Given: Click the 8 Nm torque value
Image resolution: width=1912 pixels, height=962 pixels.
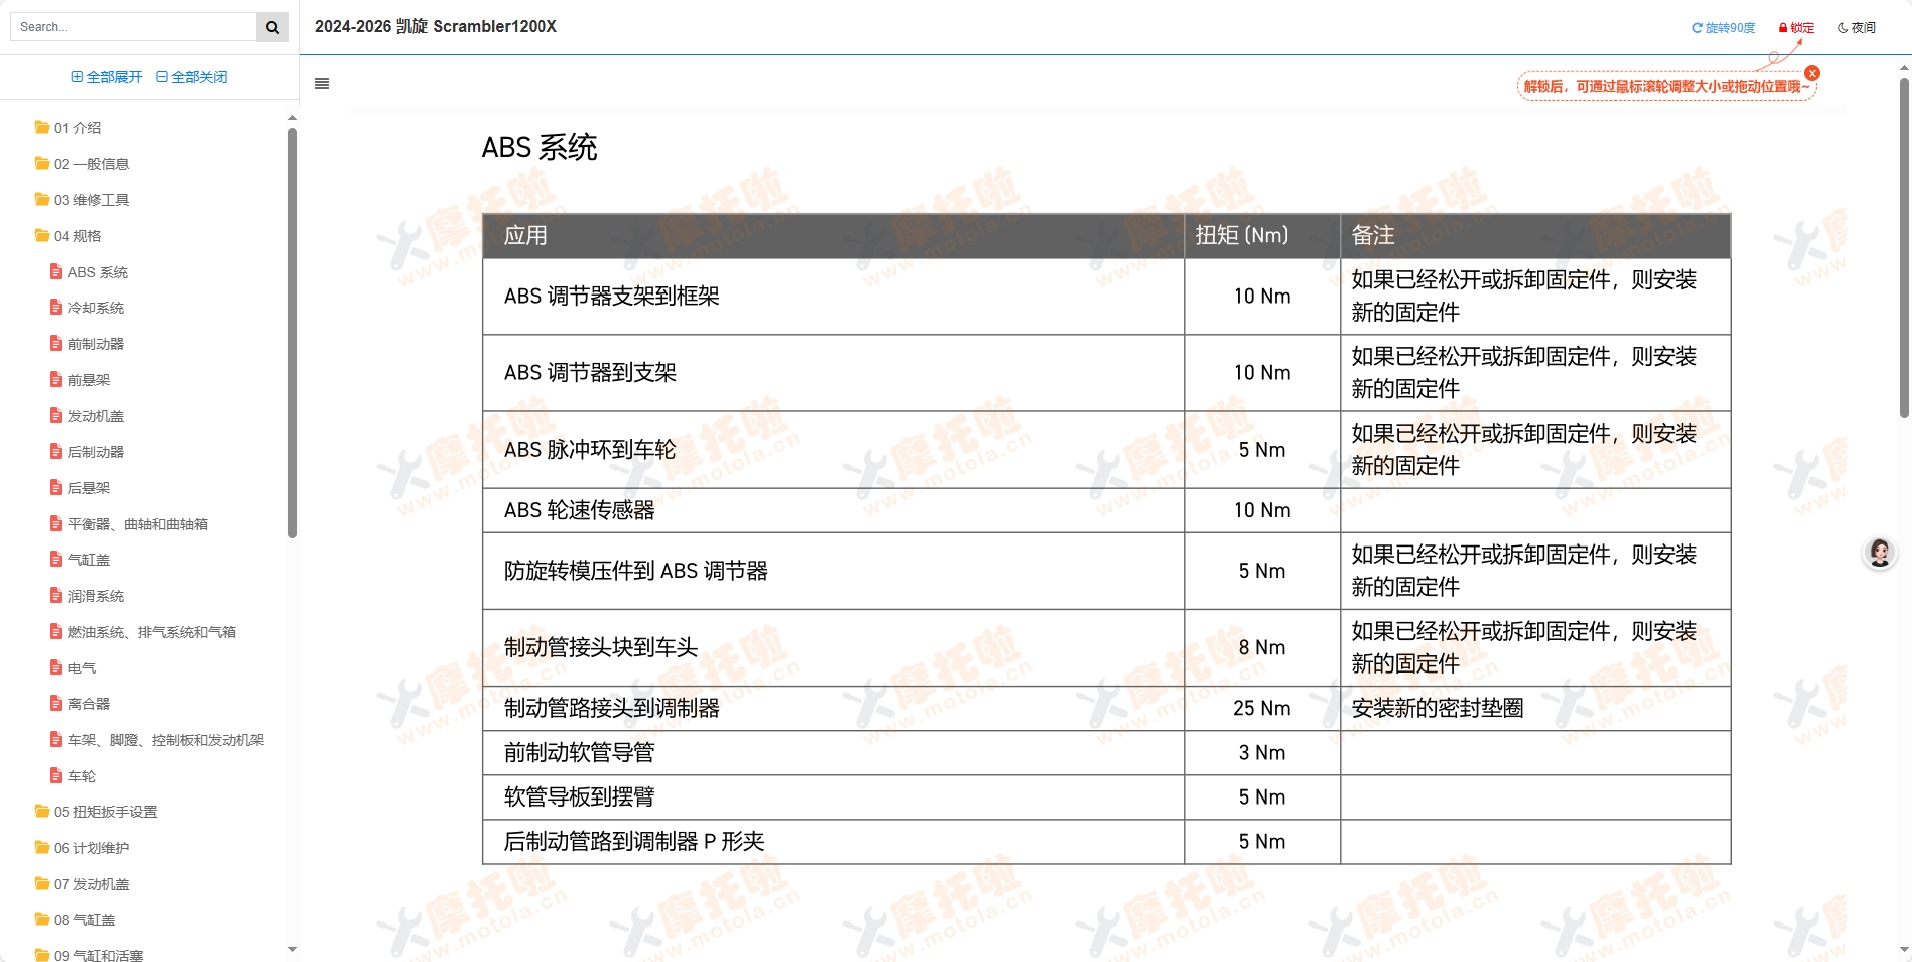Looking at the screenshot, I should 1262,648.
